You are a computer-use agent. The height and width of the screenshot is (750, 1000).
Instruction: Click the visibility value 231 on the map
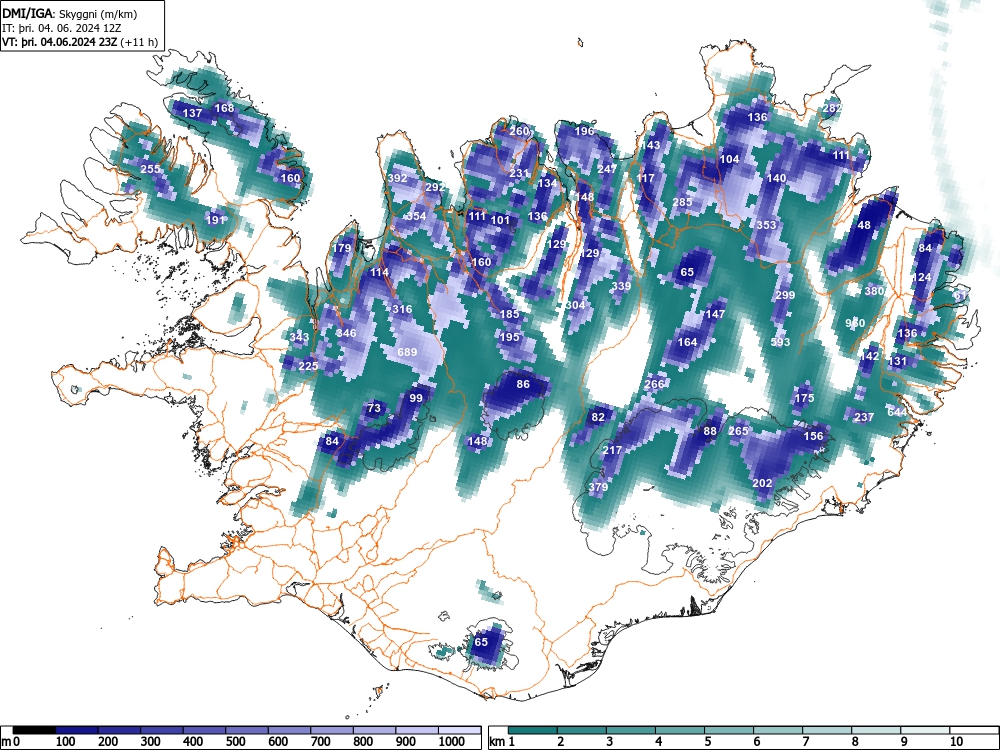519,173
